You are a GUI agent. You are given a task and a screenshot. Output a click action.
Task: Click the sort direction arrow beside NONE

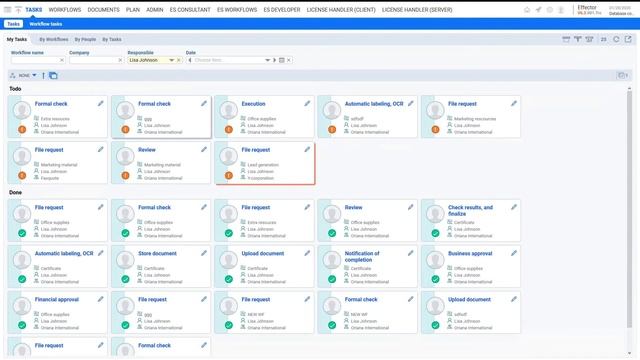pos(43,76)
